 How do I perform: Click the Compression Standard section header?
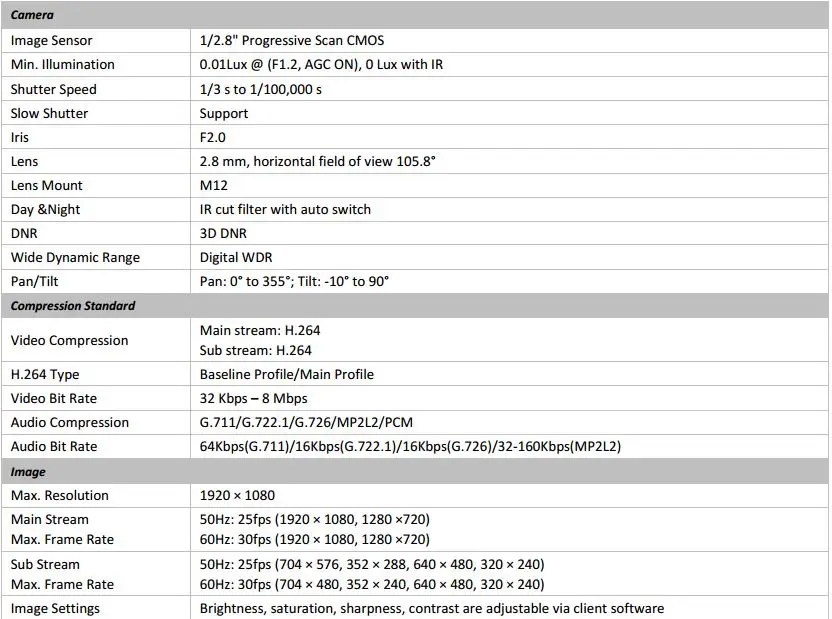tap(73, 306)
